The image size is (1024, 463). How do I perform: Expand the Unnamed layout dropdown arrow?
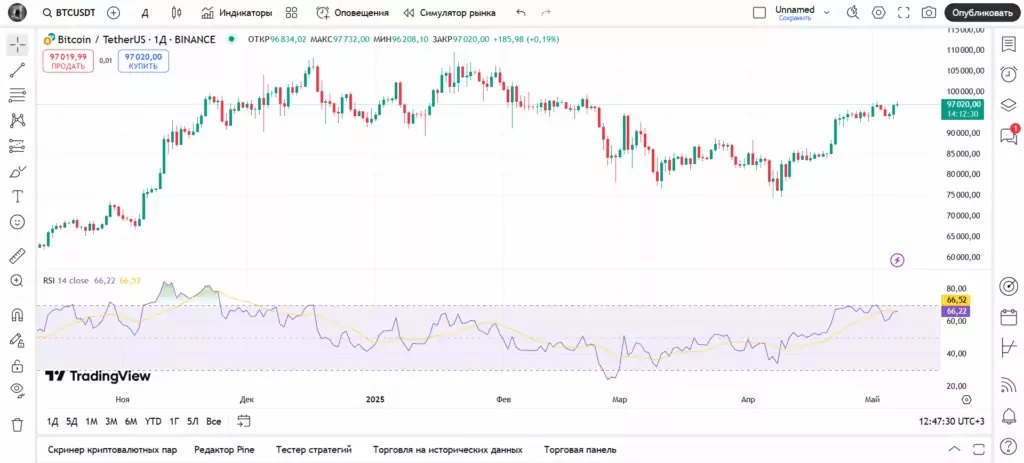coord(827,12)
